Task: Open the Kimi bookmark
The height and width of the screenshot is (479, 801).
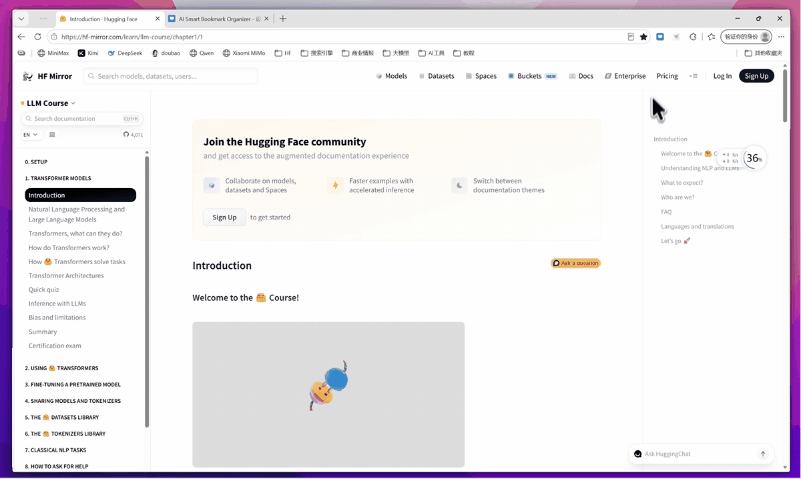Action: 88,53
